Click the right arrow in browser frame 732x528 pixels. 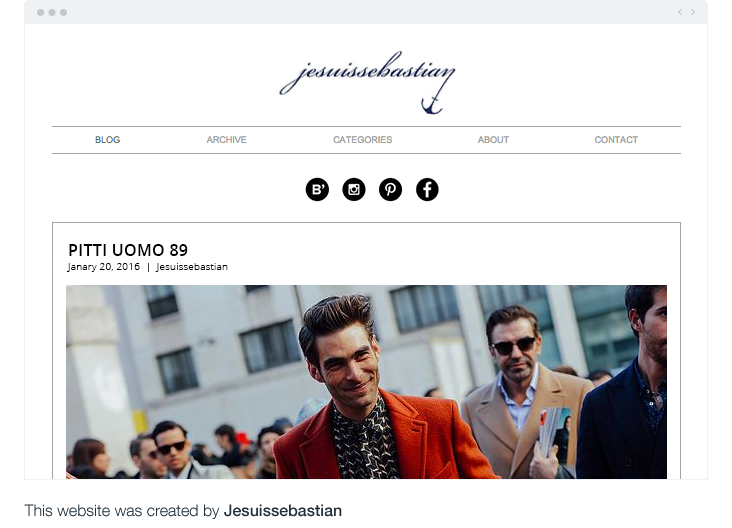tap(693, 12)
